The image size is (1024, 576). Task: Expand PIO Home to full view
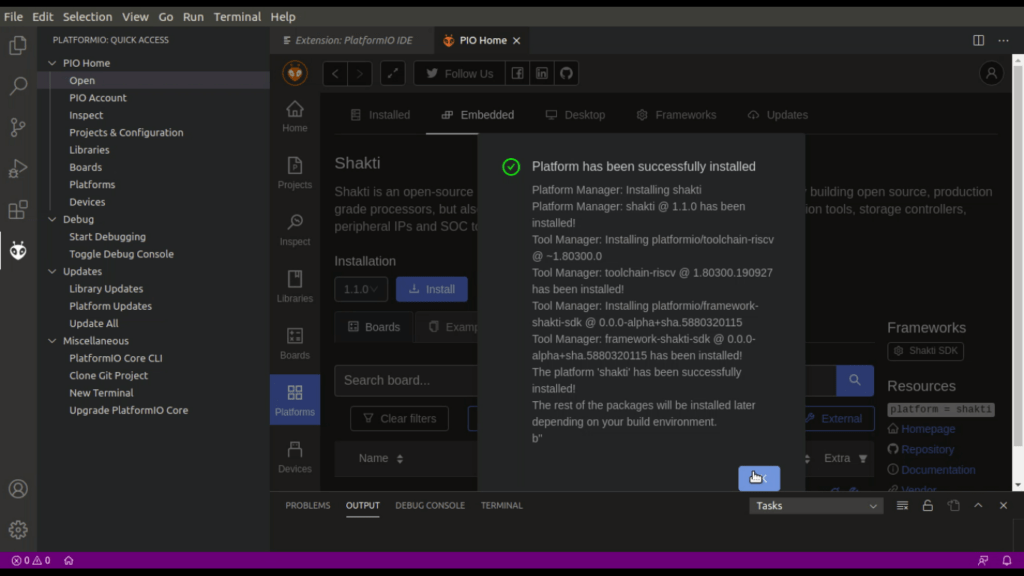[x=392, y=73]
